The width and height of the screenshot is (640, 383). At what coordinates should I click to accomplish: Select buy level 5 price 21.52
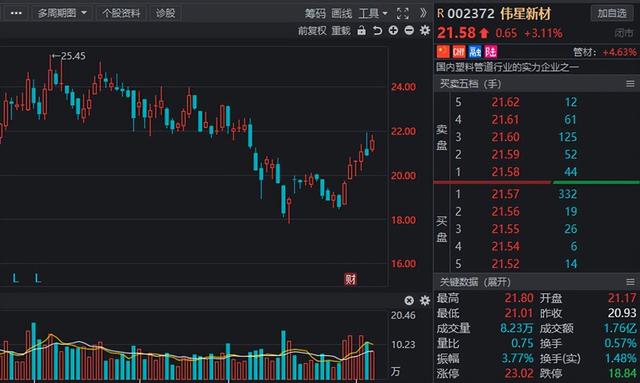tap(505, 264)
